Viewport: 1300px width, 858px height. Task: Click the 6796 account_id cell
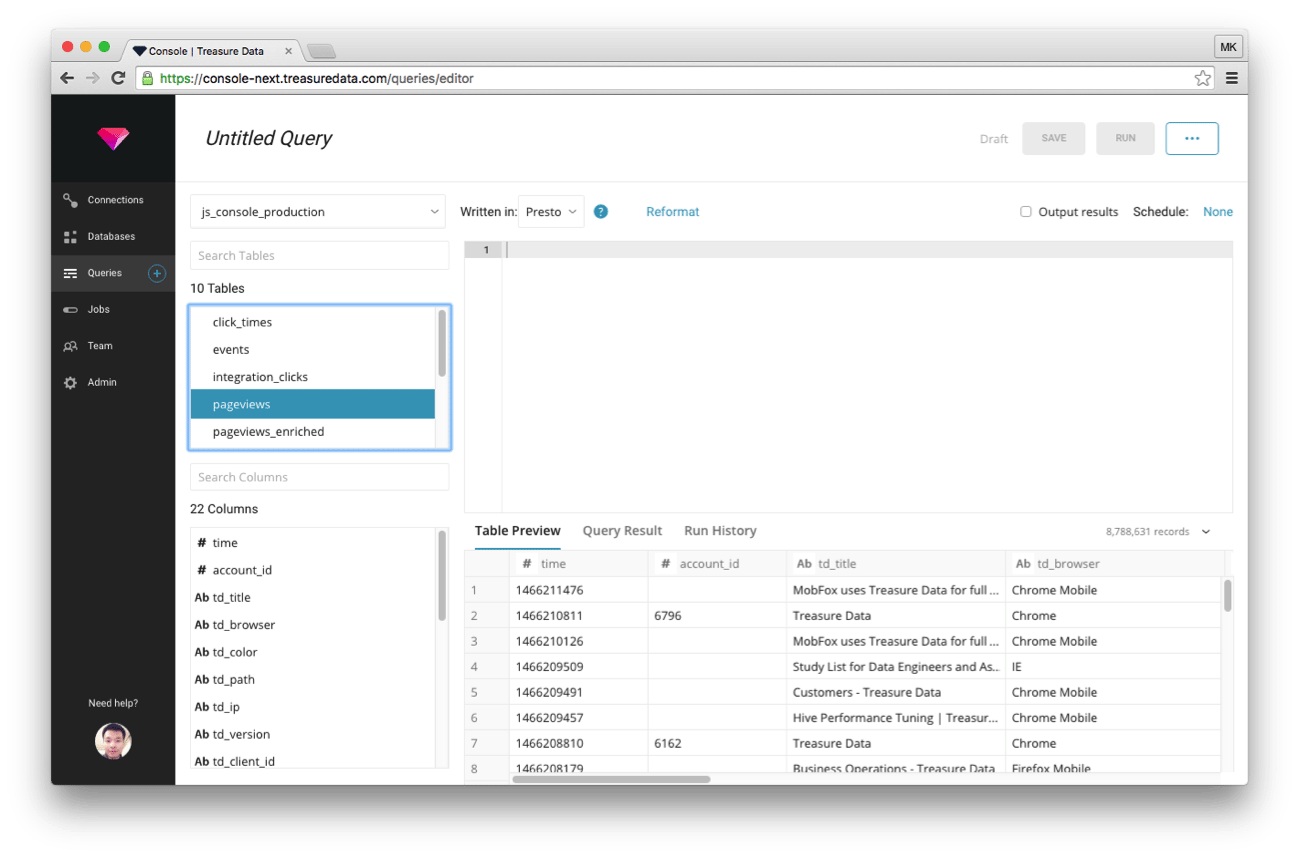(x=717, y=616)
